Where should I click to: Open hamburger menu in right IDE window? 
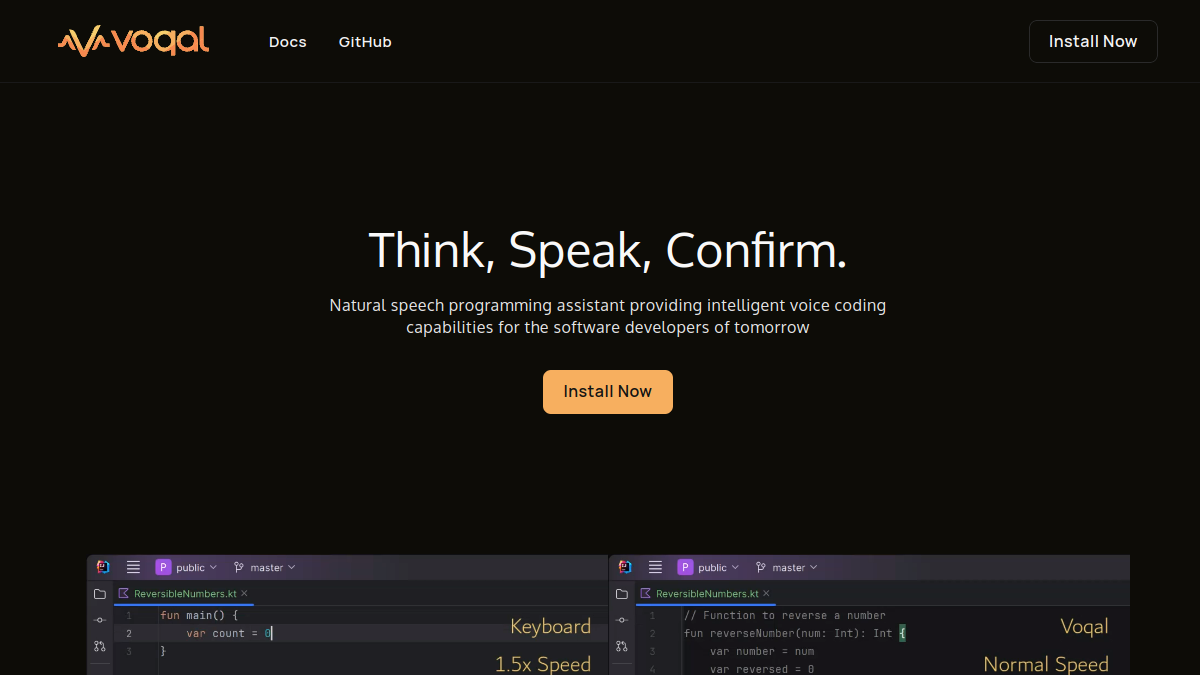pos(655,567)
